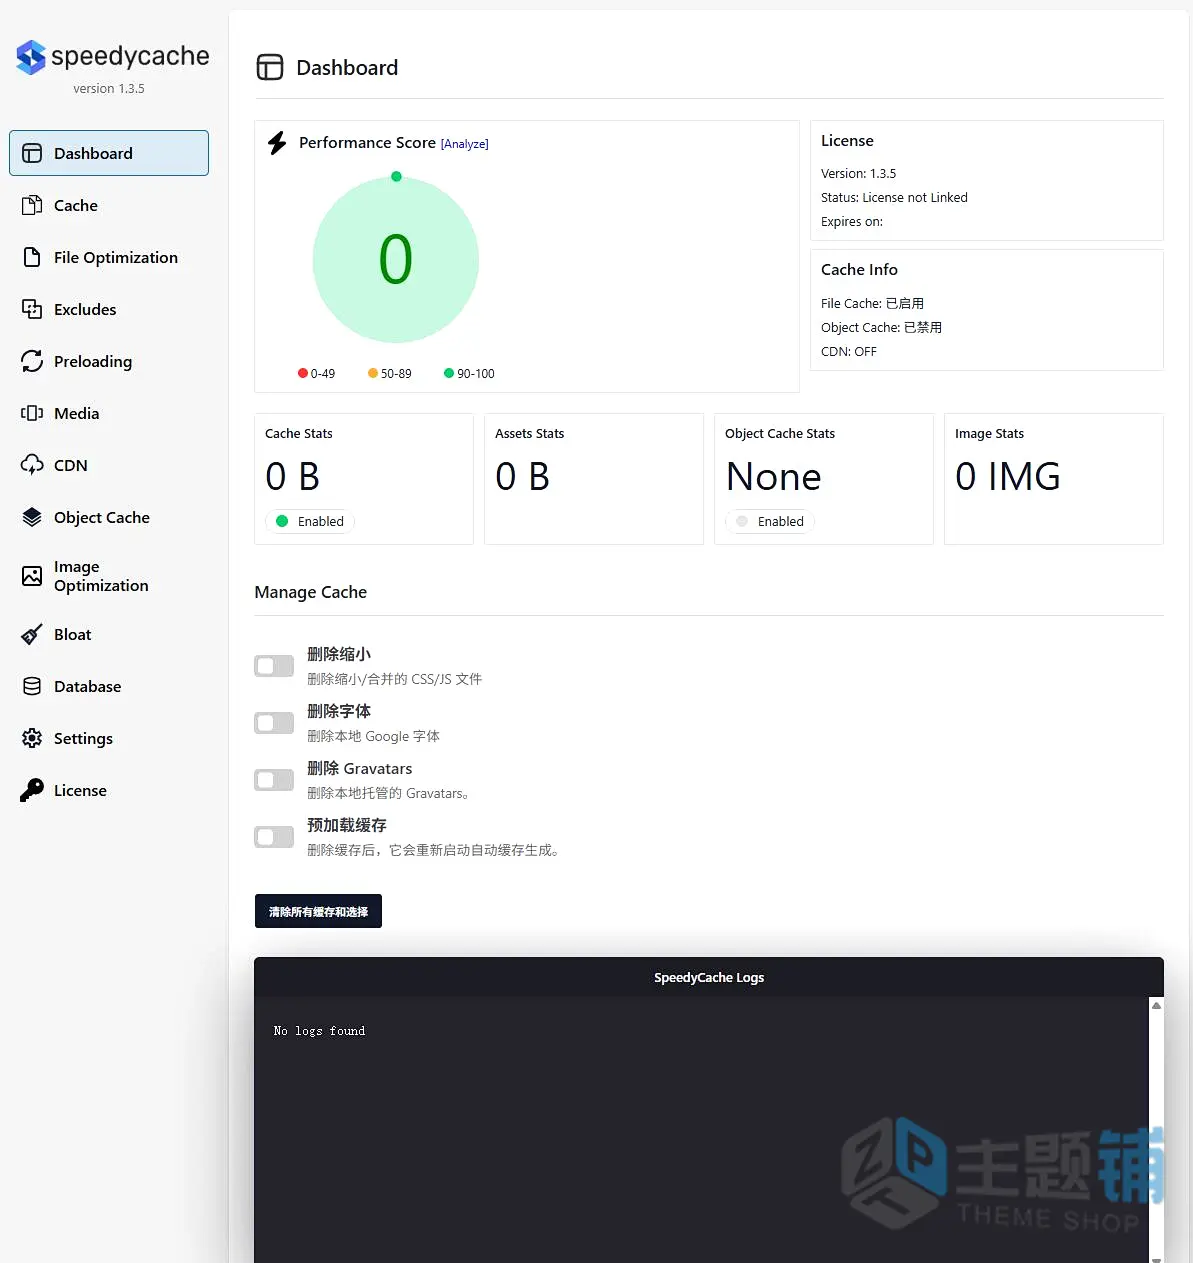1193x1263 pixels.
Task: Click the CDN sidebar link
Action: 109,465
